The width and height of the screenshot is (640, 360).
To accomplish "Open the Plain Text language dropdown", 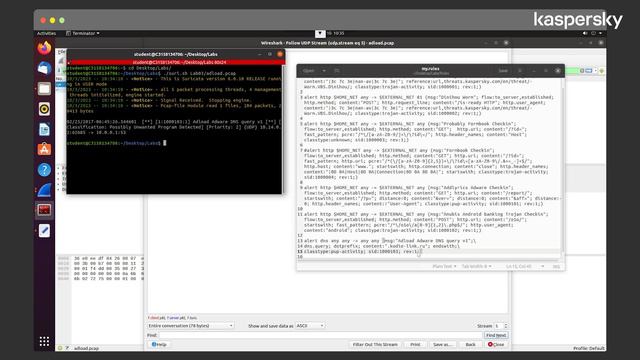I will click(444, 267).
